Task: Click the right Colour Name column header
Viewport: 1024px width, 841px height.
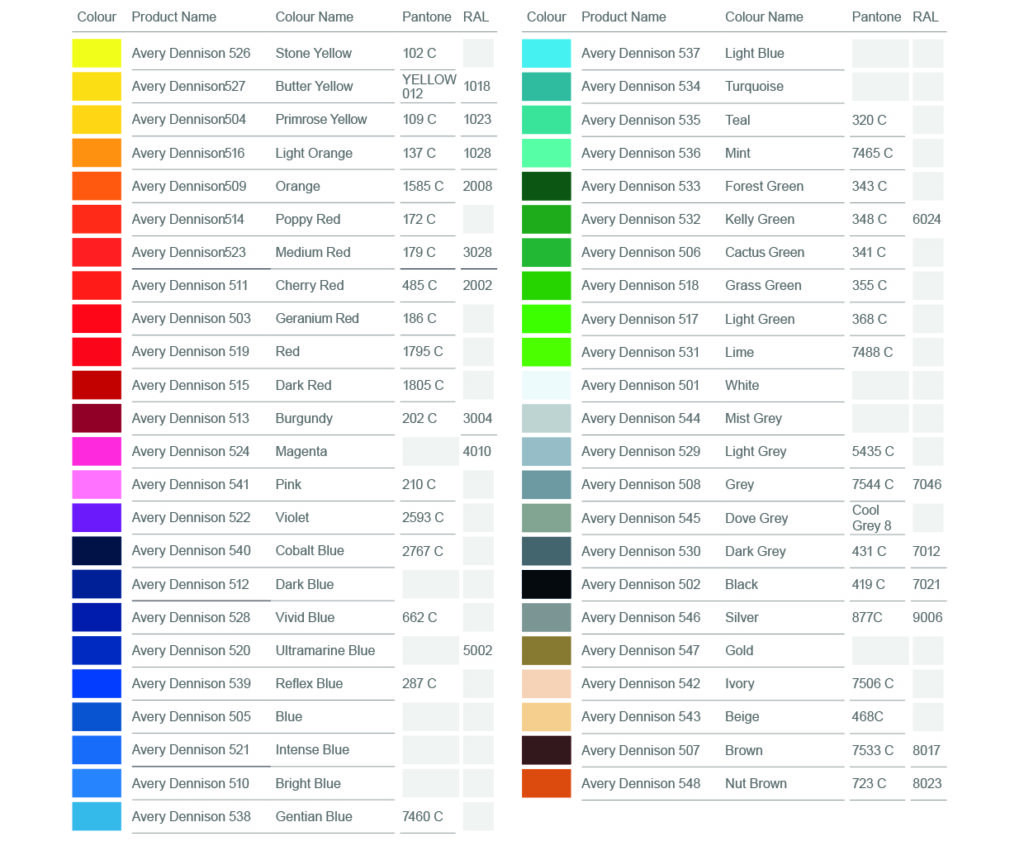Action: point(764,17)
